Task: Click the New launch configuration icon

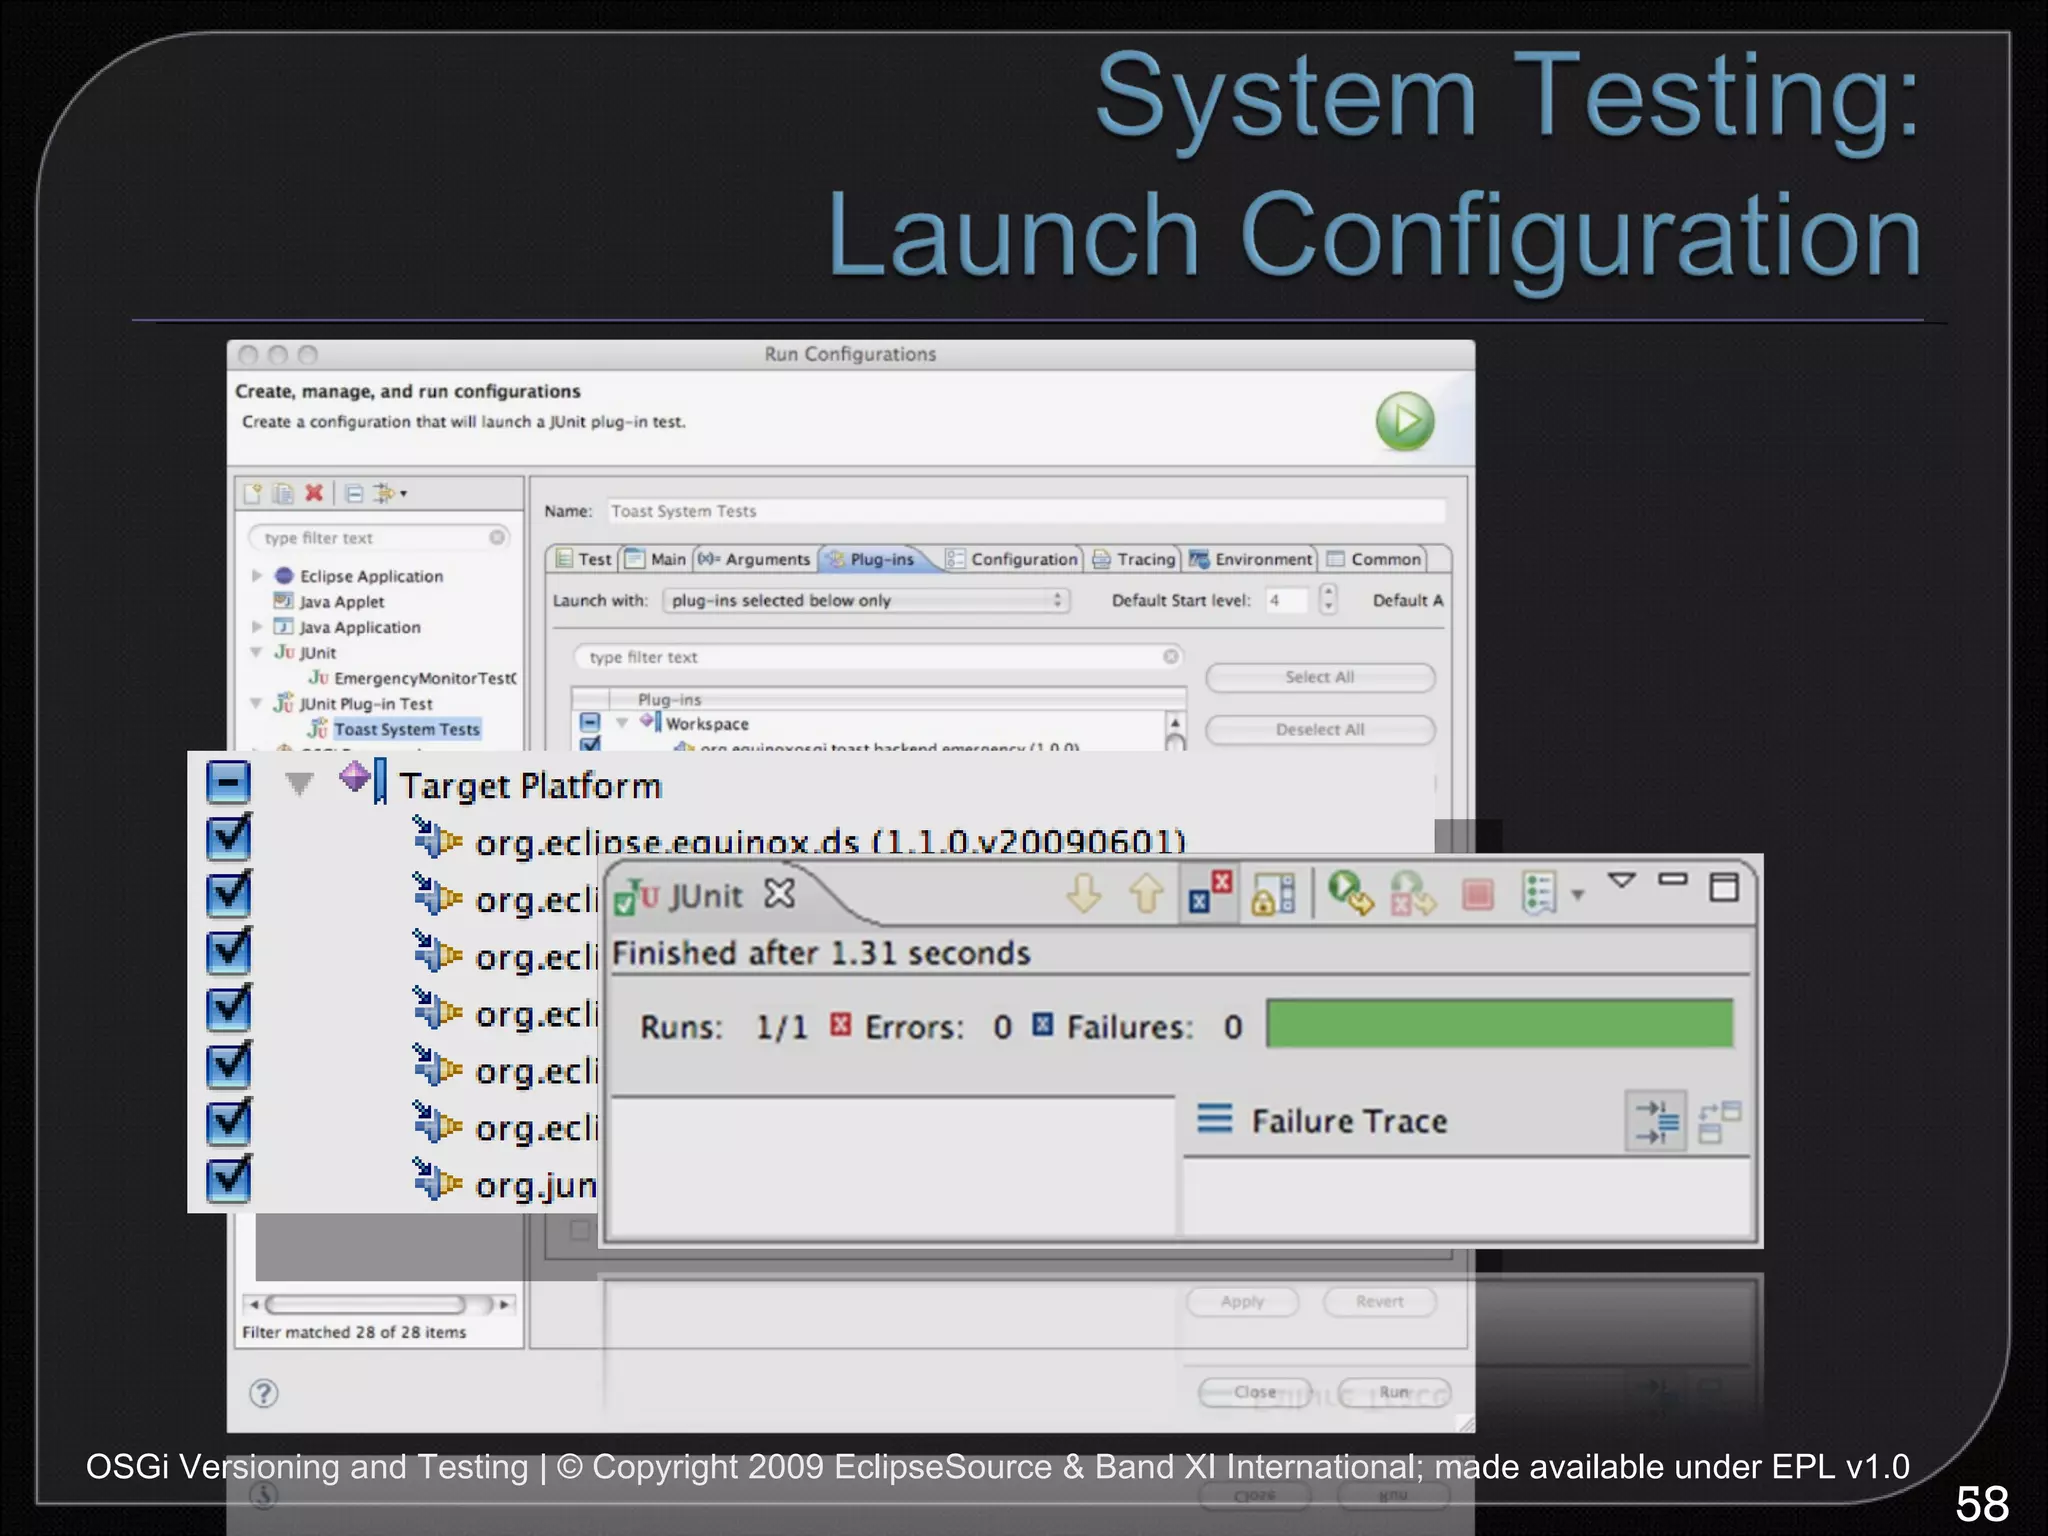Action: point(253,493)
